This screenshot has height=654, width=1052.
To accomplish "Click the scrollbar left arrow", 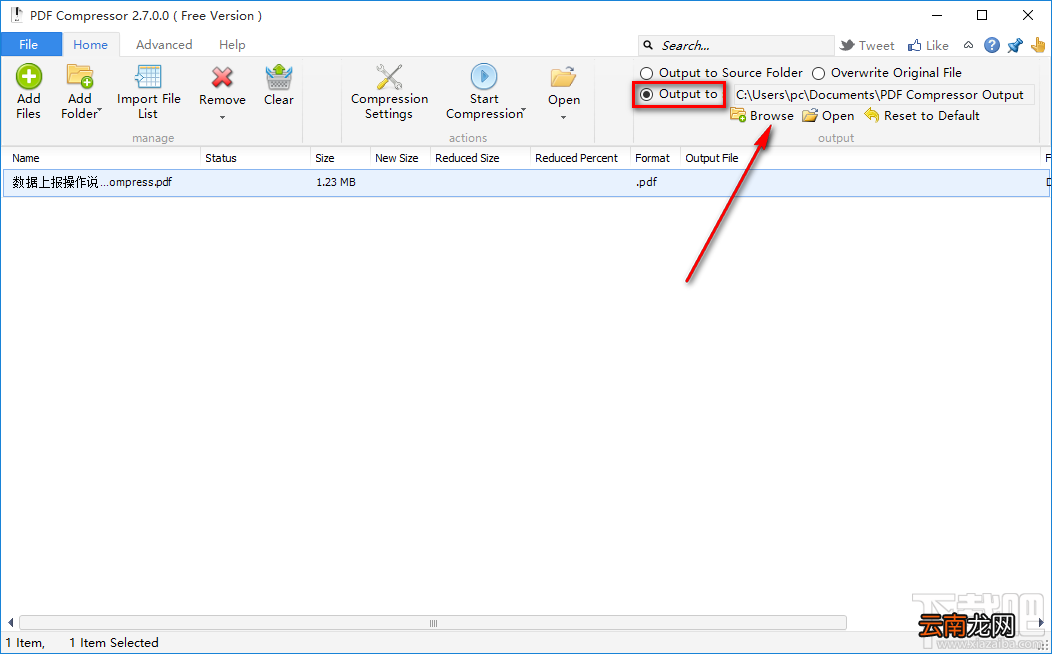I will [9, 623].
